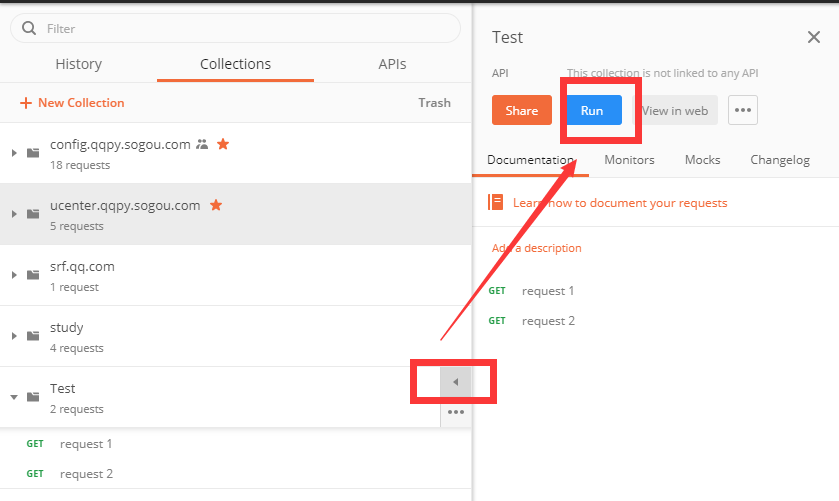Unstar the config.qqpy.sogou.com collection
Image resolution: width=839 pixels, height=501 pixels.
click(223, 144)
